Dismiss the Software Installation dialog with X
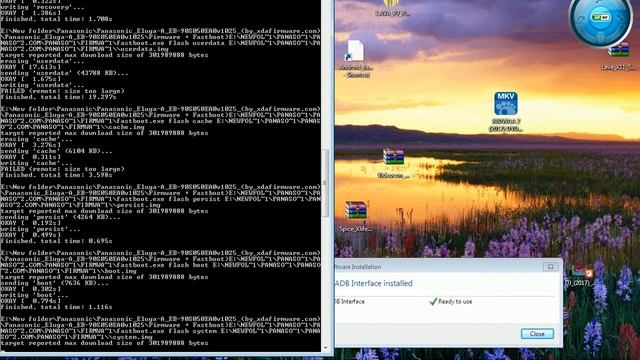Viewport: 640px width, 360px height. pyautogui.click(x=550, y=267)
